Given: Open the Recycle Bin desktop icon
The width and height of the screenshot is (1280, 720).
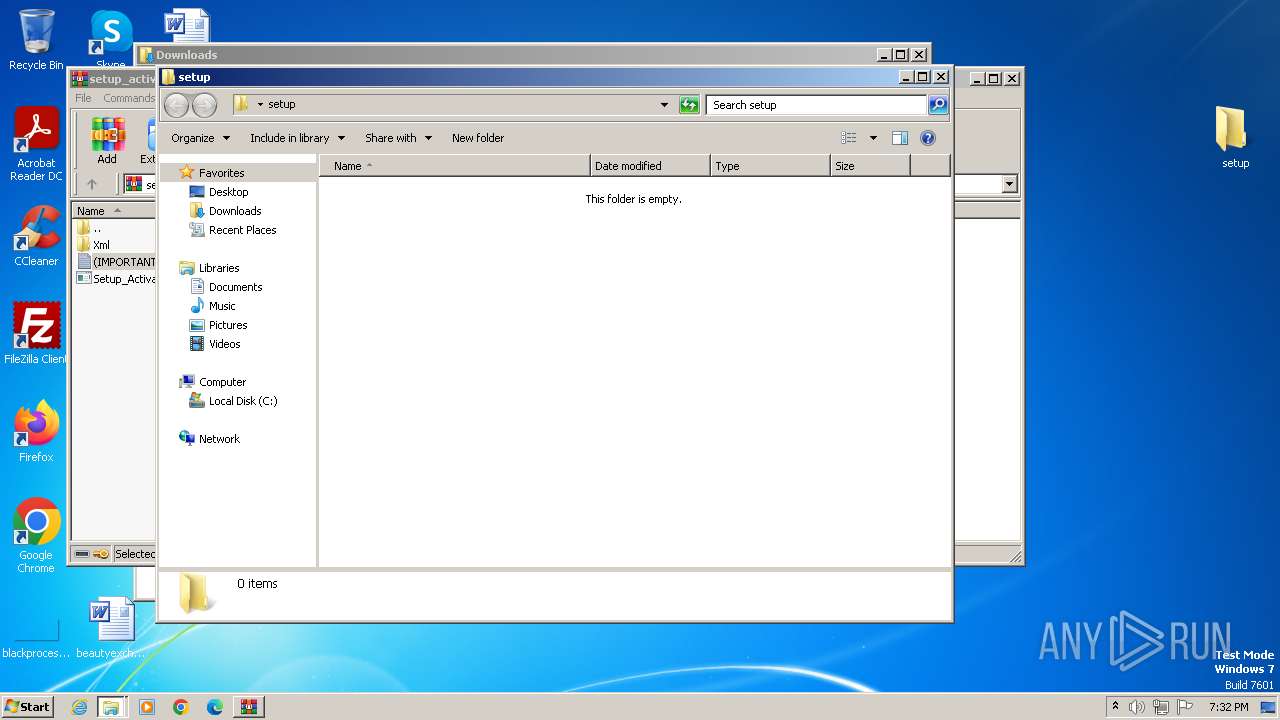Looking at the screenshot, I should tap(36, 40).
